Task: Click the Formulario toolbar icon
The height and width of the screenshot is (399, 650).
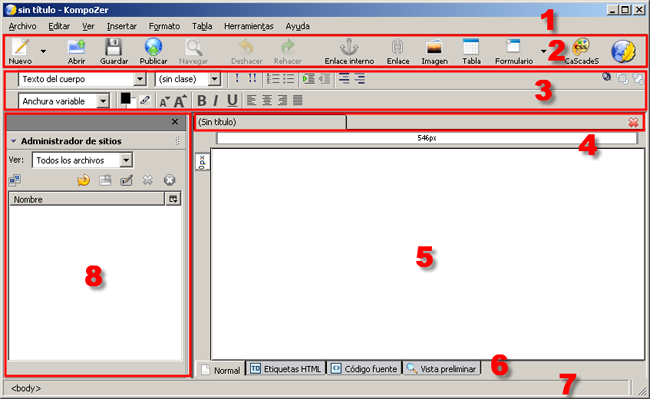Action: (x=513, y=47)
